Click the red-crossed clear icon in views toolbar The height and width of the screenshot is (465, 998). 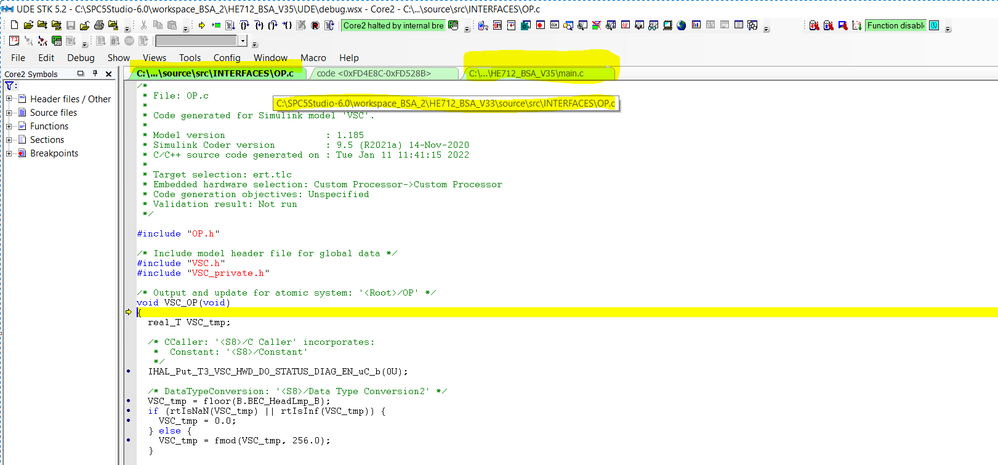point(596,25)
